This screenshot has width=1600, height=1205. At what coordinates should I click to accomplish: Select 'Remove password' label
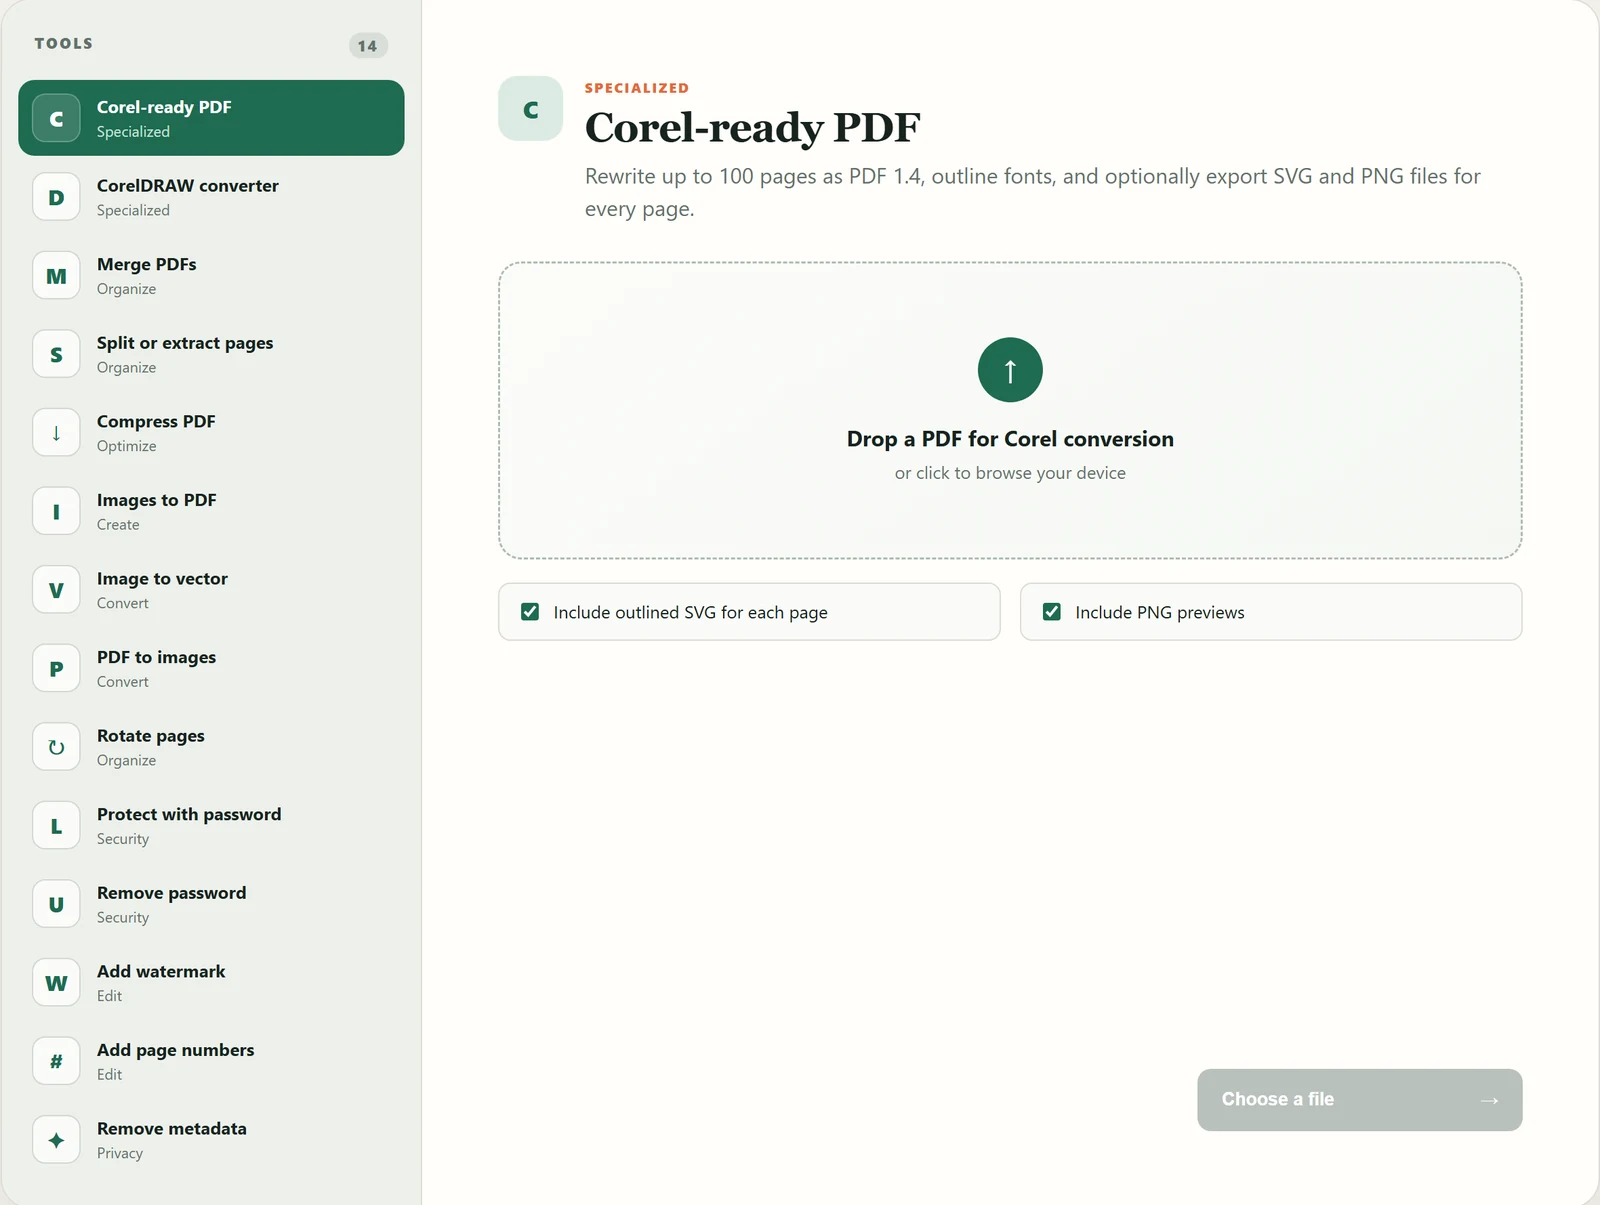(171, 893)
